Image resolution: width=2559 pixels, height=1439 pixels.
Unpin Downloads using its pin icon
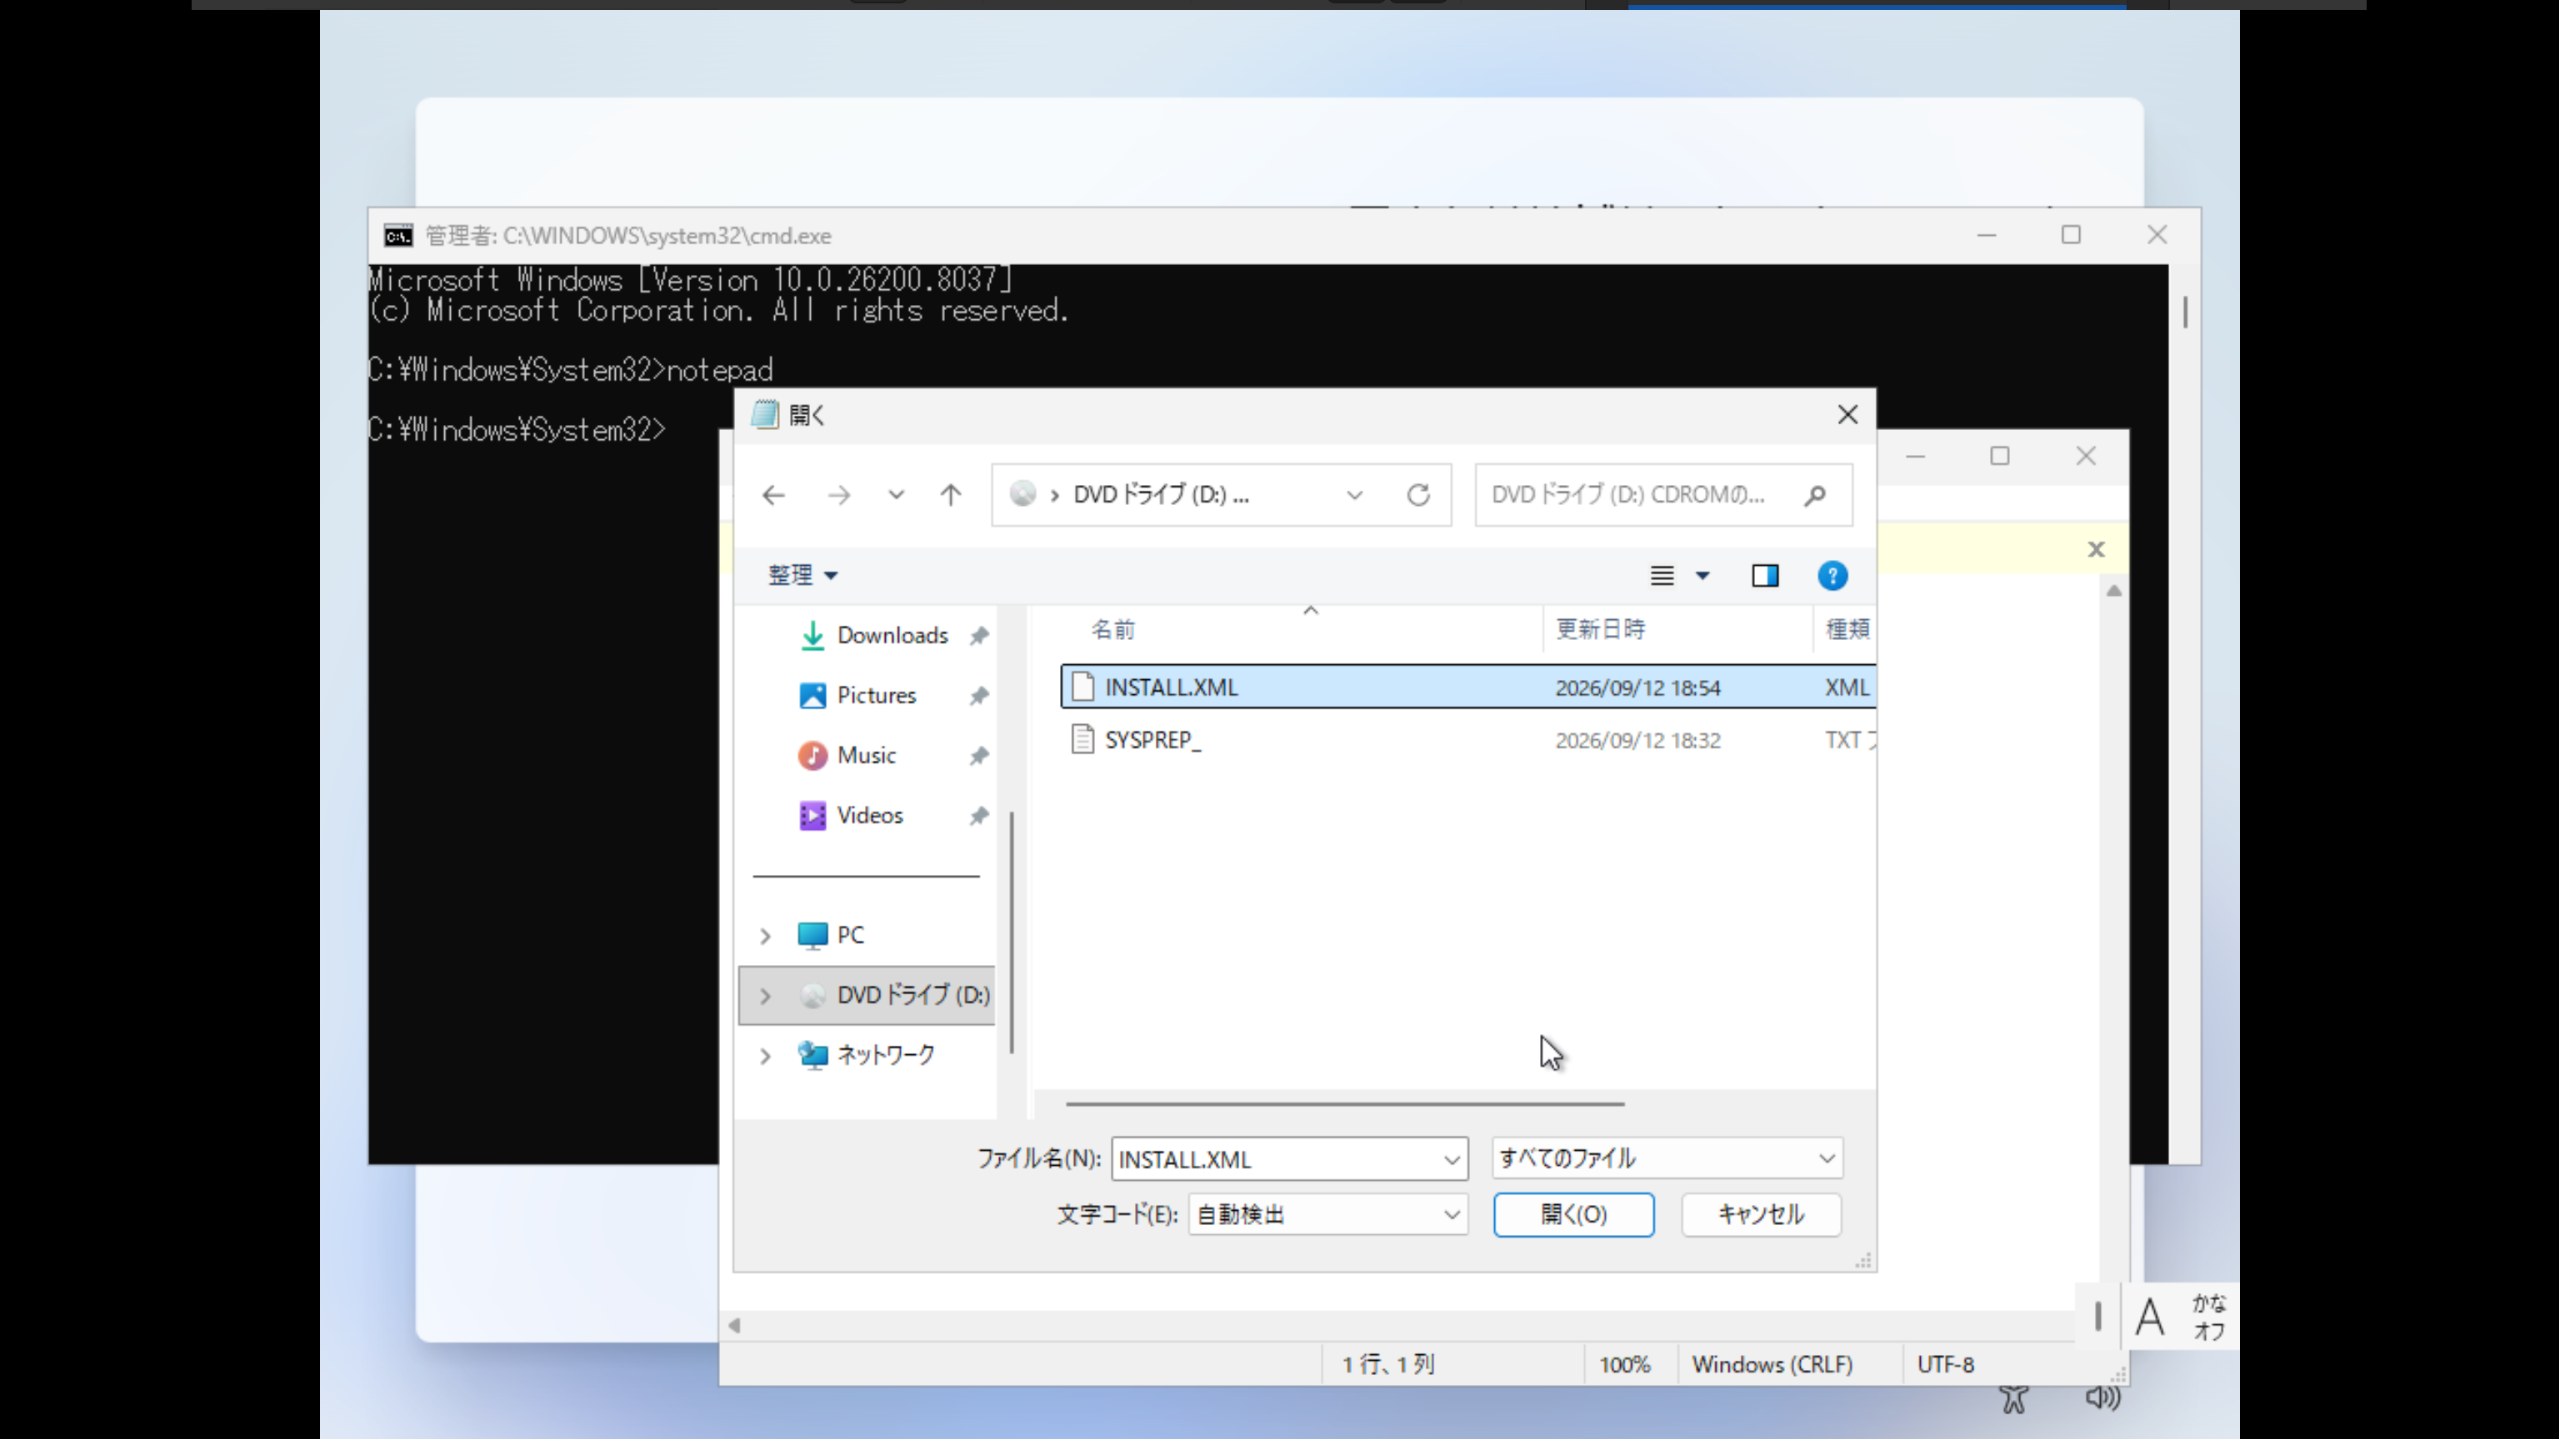pyautogui.click(x=979, y=635)
